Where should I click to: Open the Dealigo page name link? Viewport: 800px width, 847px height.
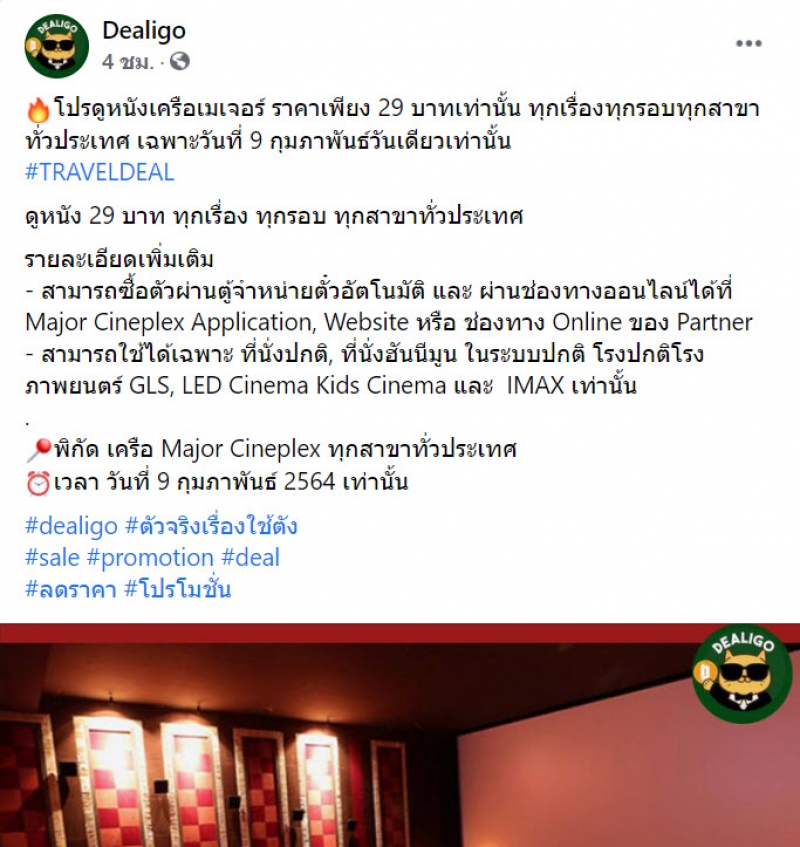[144, 30]
